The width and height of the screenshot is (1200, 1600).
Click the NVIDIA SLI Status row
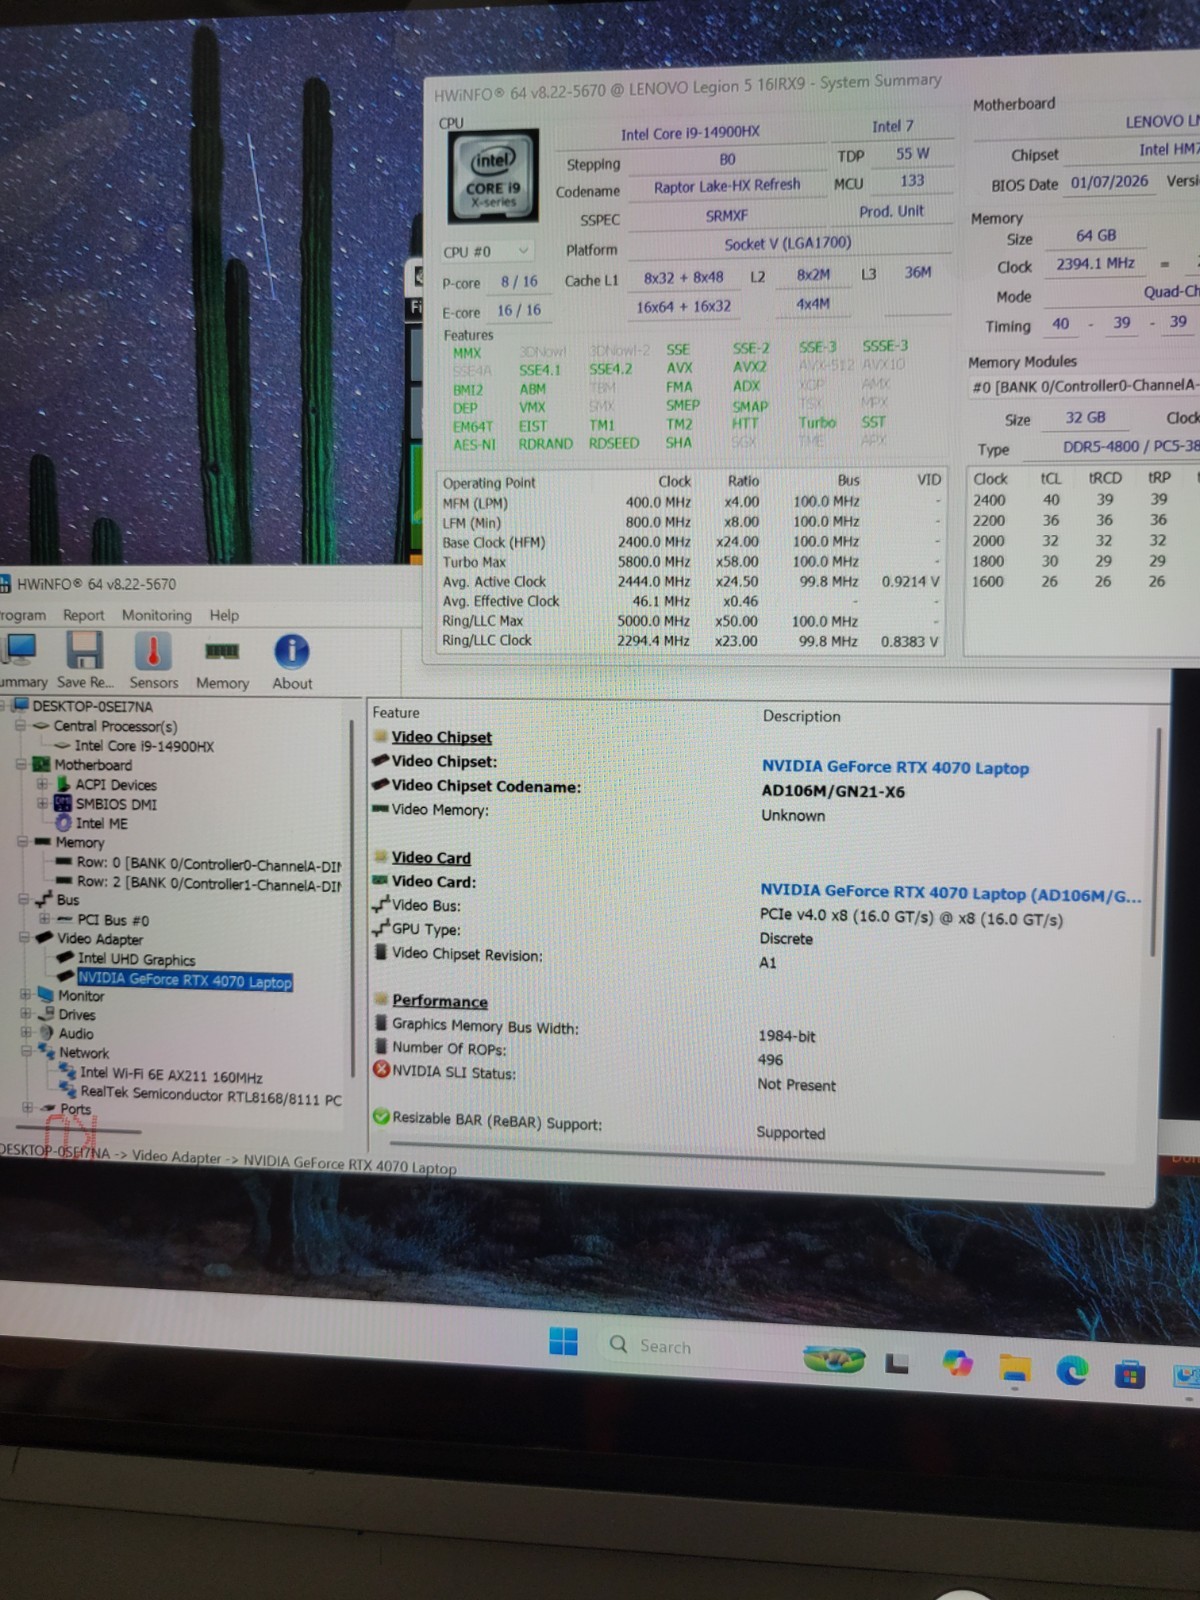[x=605, y=1078]
